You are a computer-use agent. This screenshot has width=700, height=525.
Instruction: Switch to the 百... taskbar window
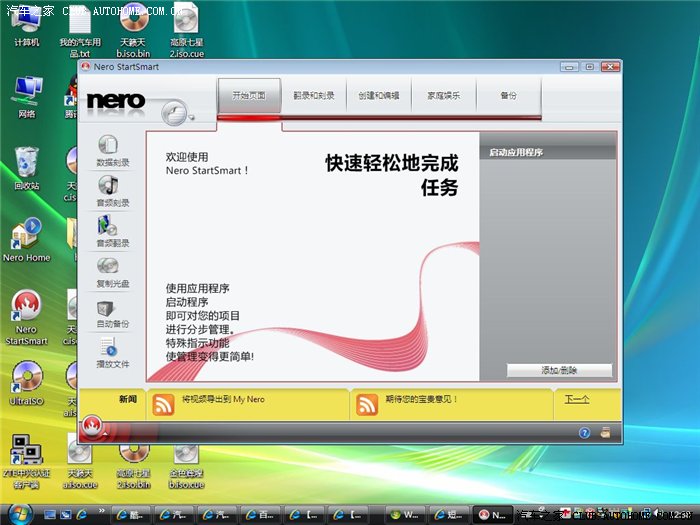click(261, 515)
